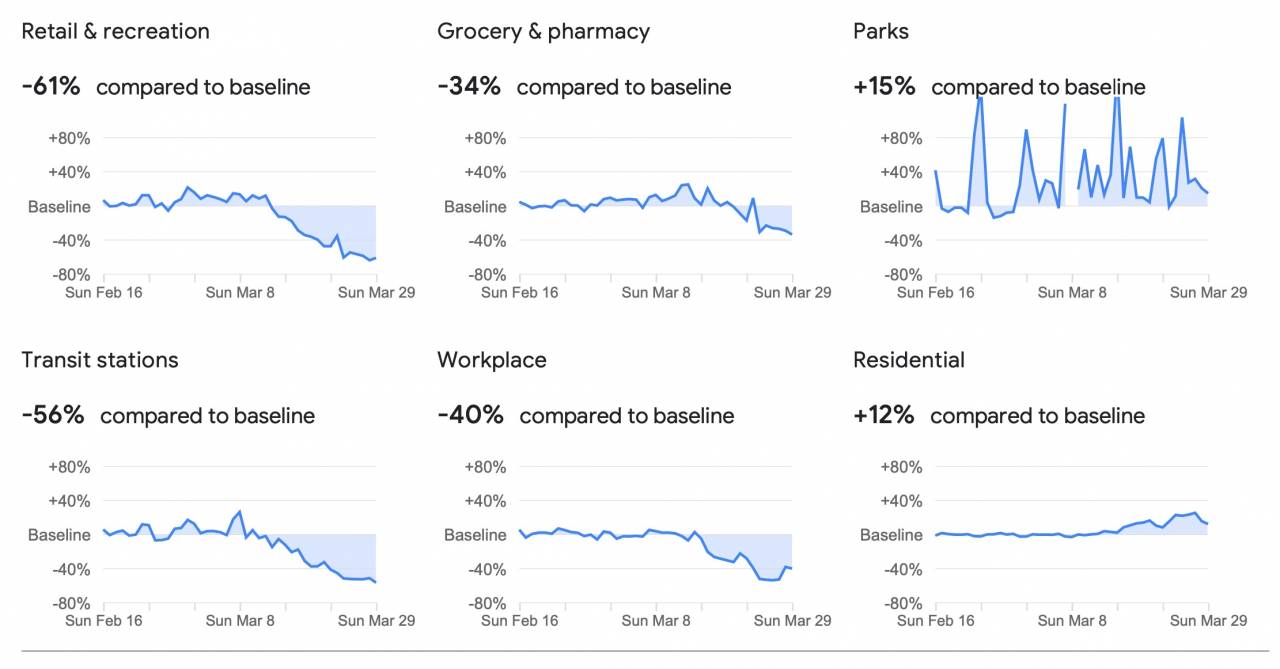This screenshot has width=1280, height=669.
Task: Click Sun Mar 8 label on Retail chart
Action: click(240, 292)
